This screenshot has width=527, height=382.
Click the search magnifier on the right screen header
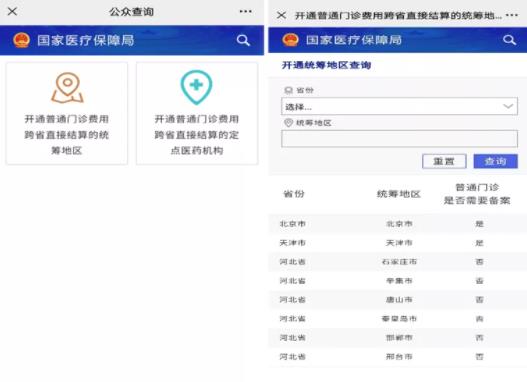tap(509, 40)
